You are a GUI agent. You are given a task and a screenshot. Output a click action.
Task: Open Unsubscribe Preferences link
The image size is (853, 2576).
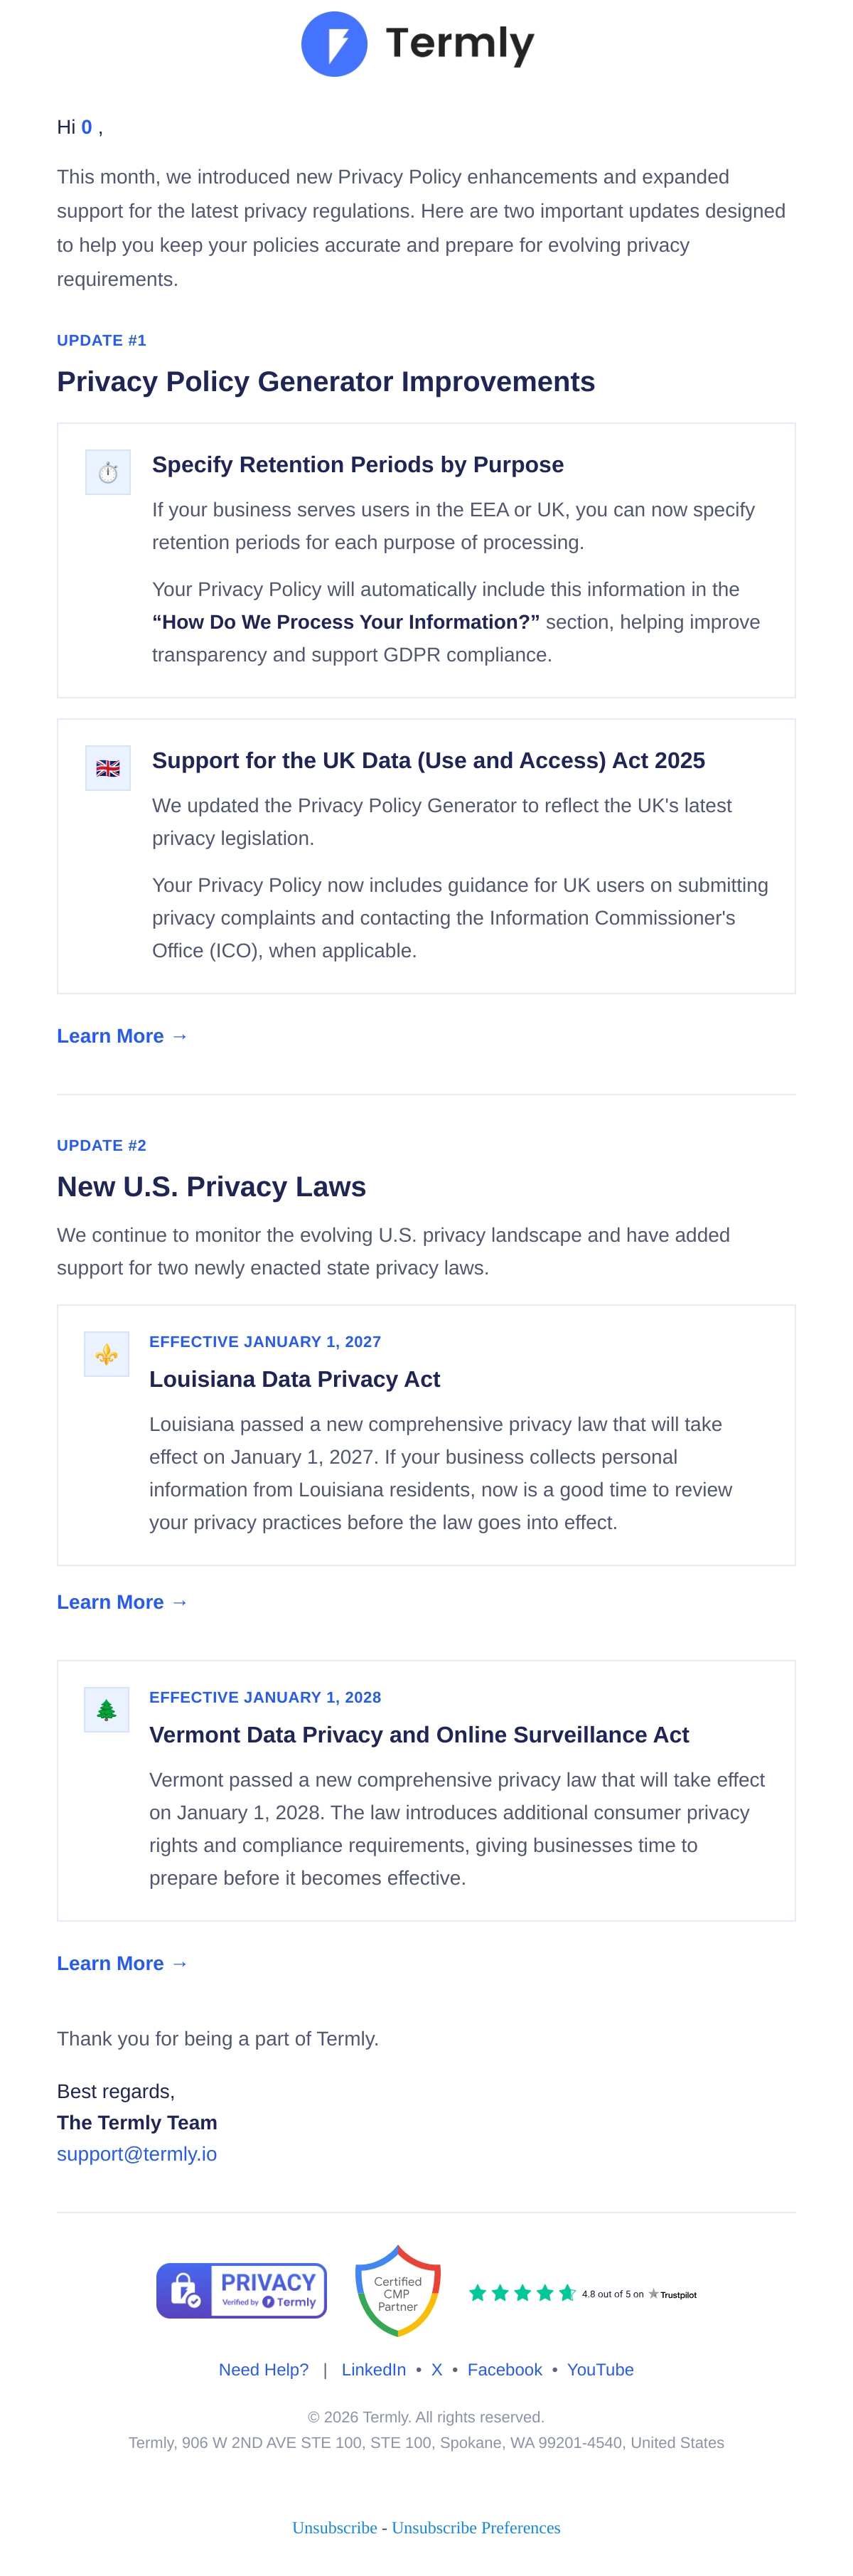tap(476, 2528)
